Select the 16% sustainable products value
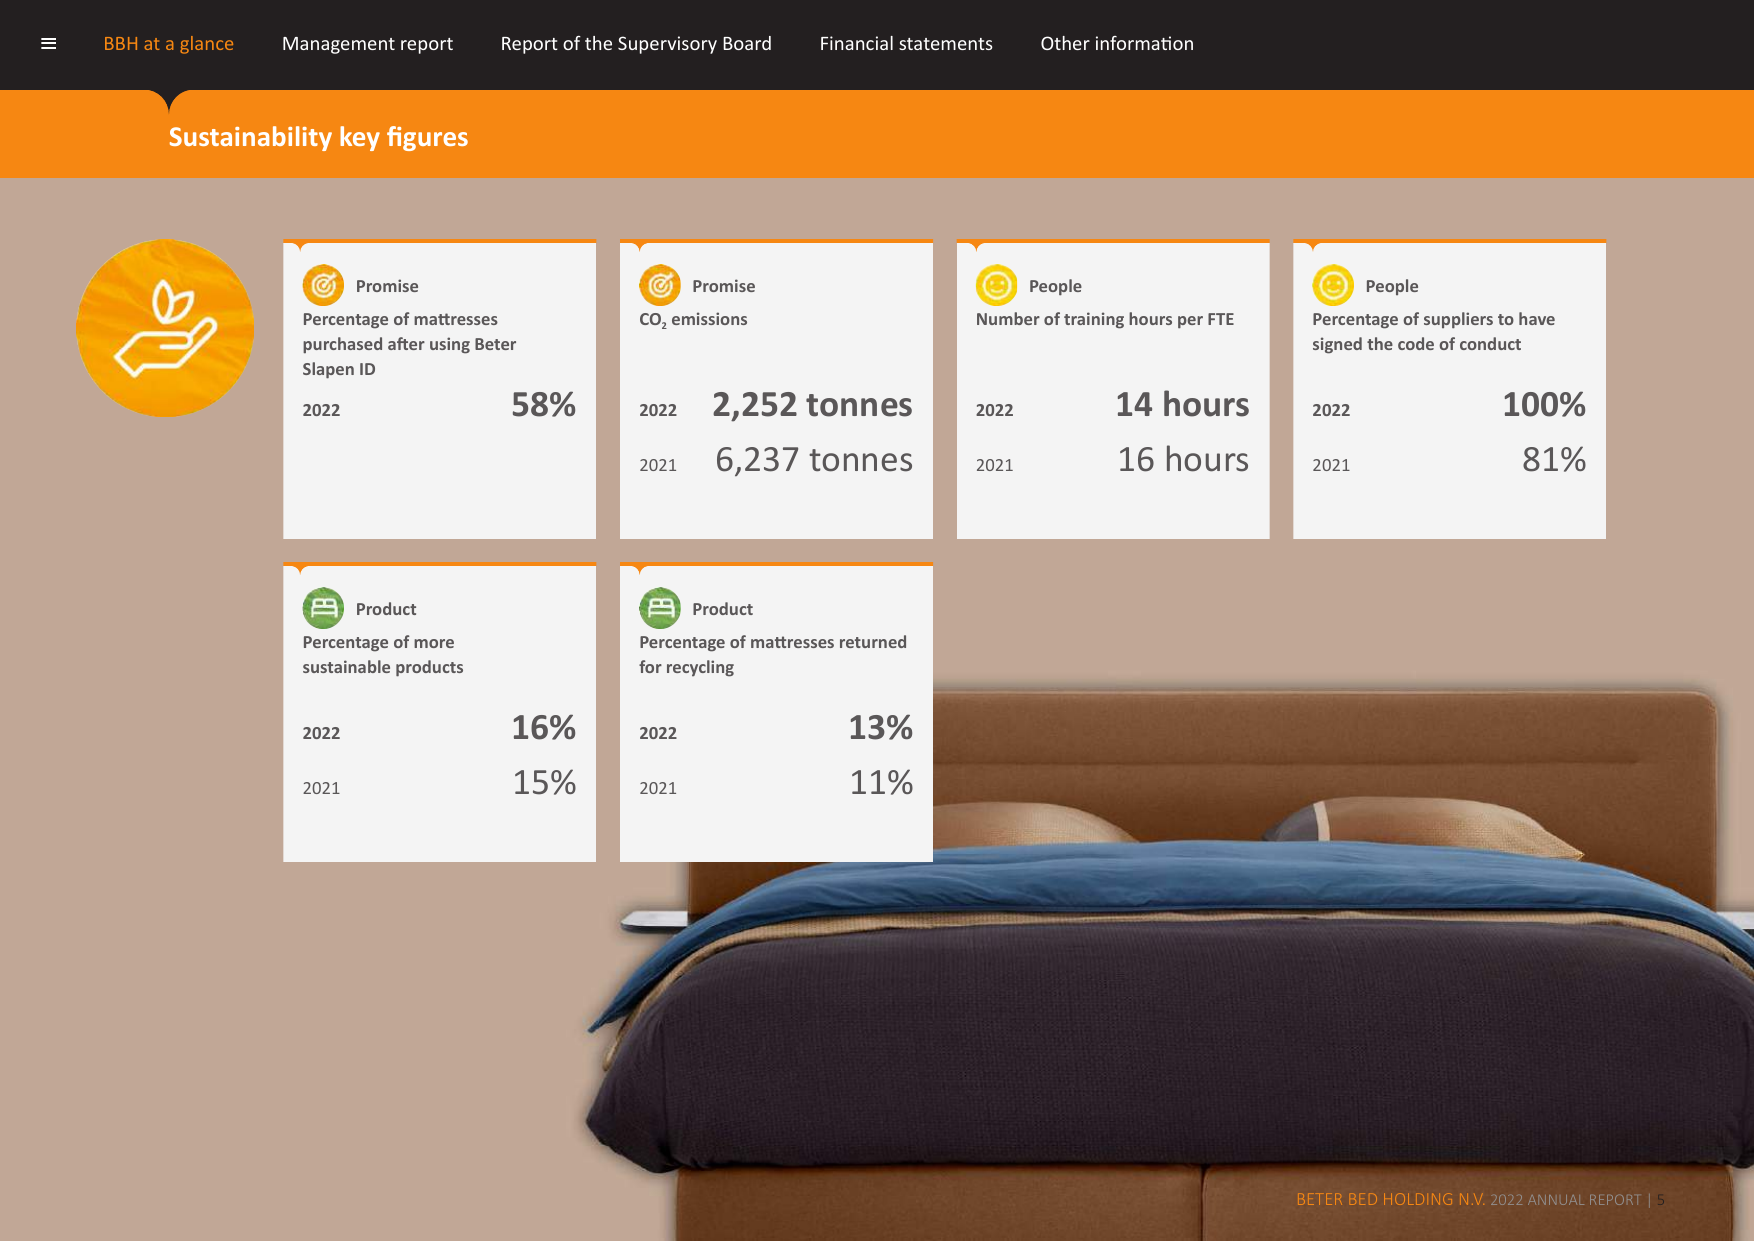This screenshot has width=1754, height=1241. pos(543,727)
